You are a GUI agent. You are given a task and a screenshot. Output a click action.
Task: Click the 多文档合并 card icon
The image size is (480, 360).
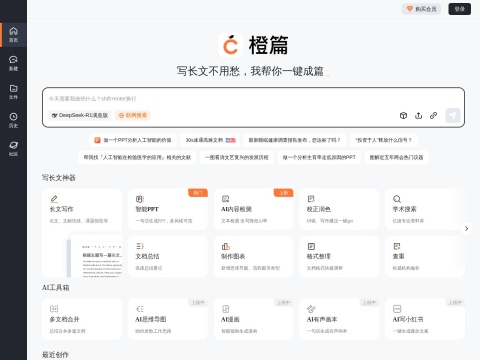54,309
